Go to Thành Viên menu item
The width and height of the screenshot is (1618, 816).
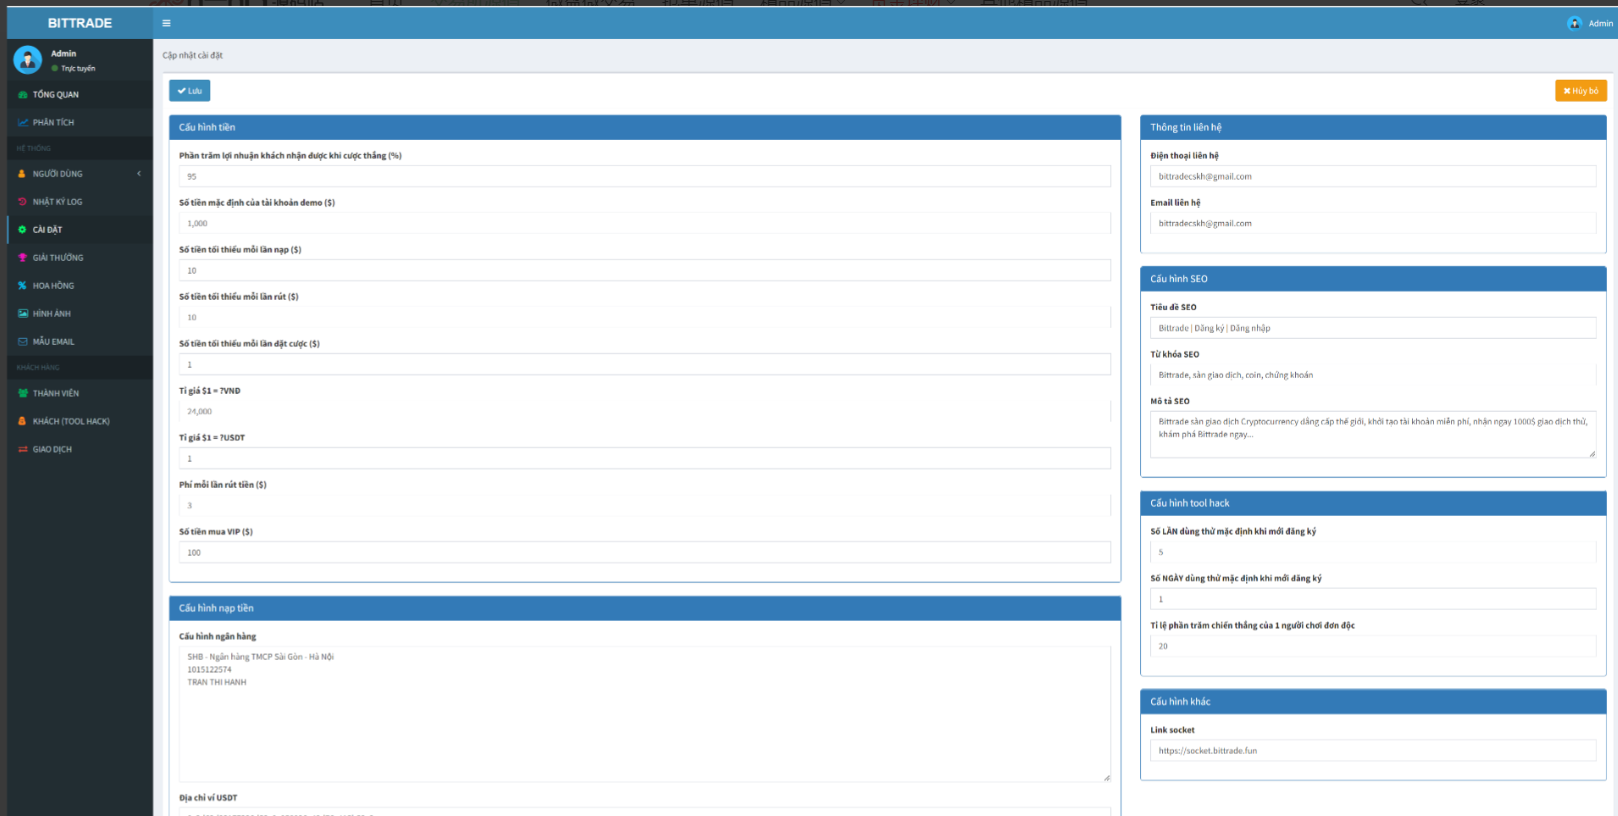(x=56, y=394)
